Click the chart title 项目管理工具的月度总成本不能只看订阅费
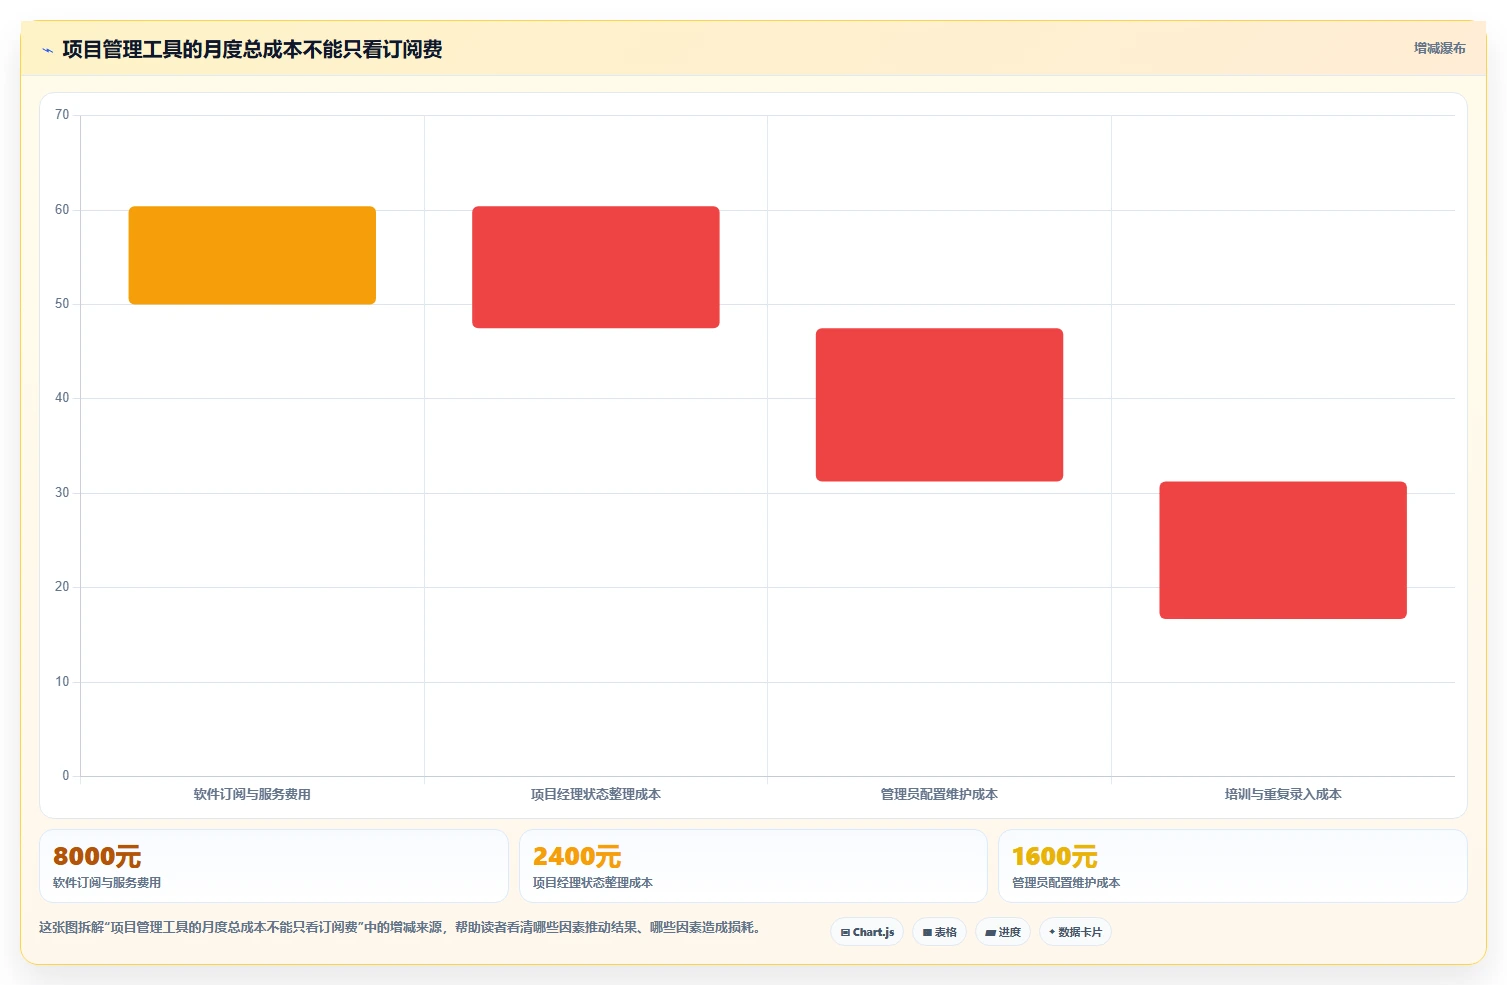 coord(252,49)
